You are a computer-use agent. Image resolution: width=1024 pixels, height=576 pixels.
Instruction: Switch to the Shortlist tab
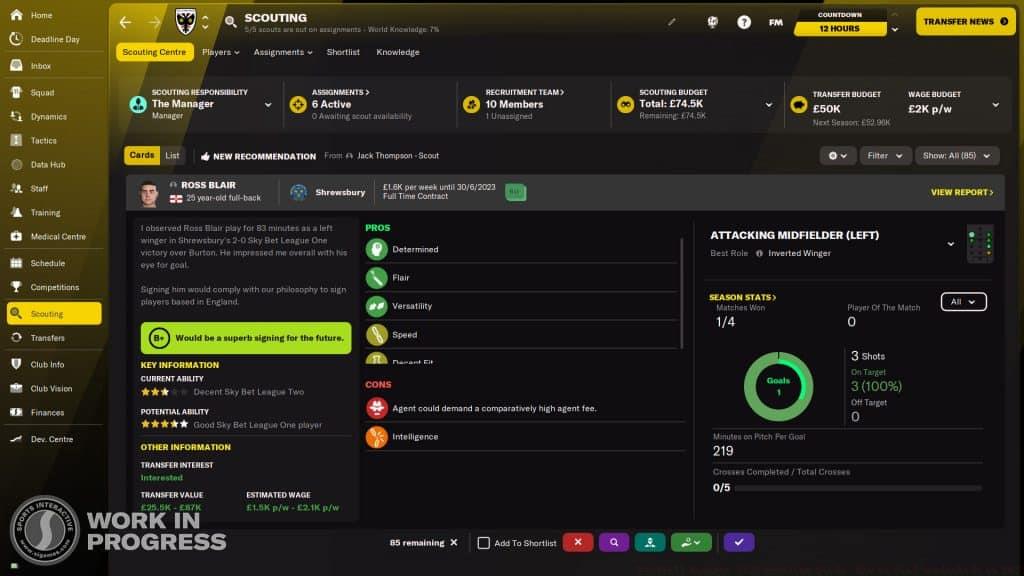pos(343,52)
